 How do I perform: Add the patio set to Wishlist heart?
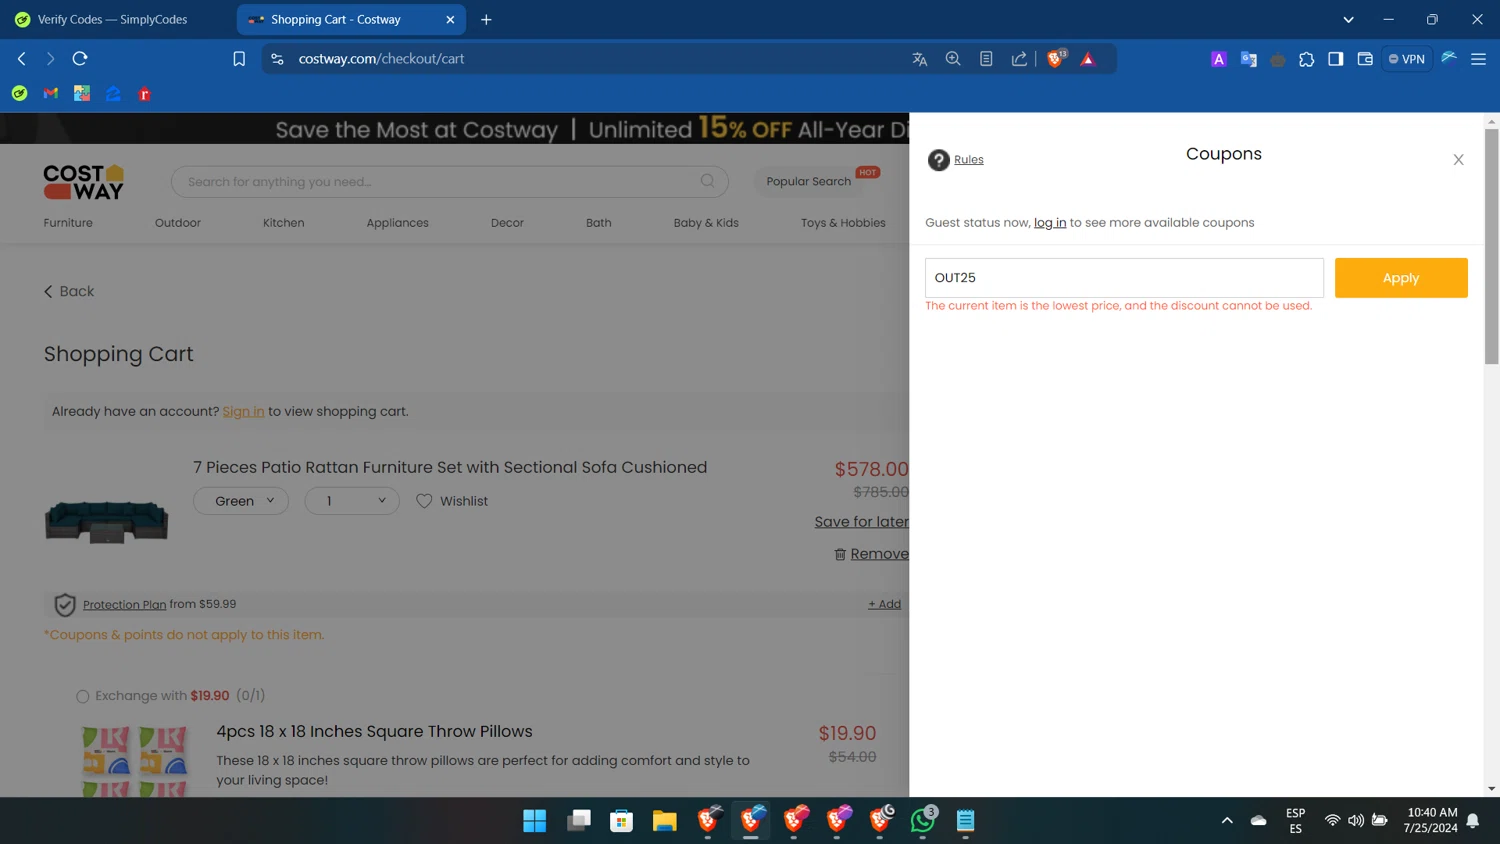point(424,501)
